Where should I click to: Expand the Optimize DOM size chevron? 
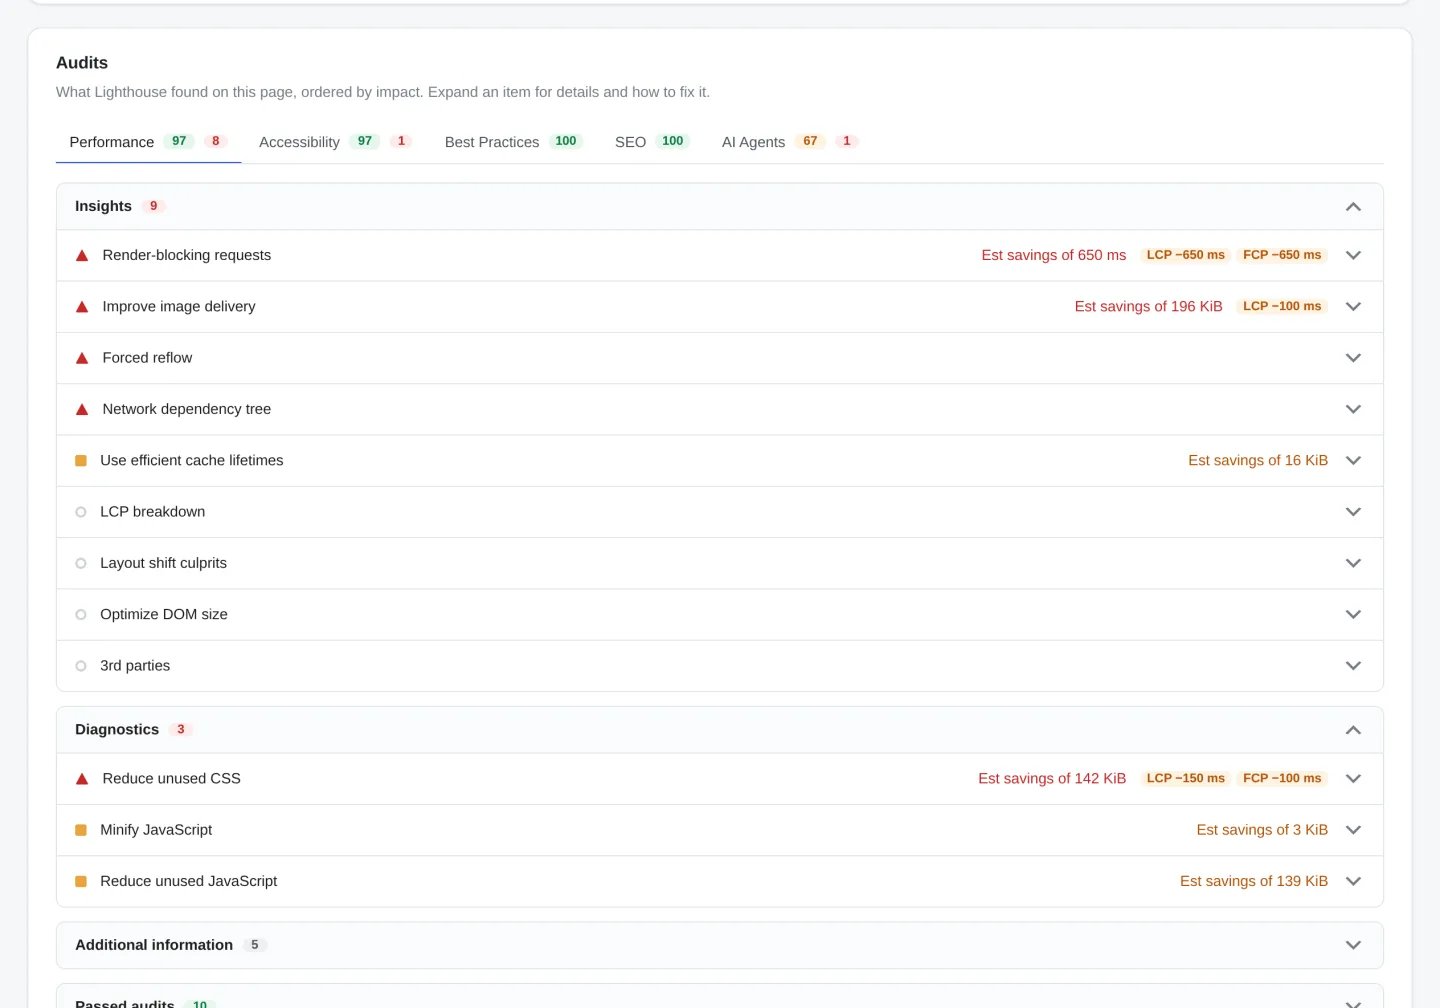point(1353,614)
